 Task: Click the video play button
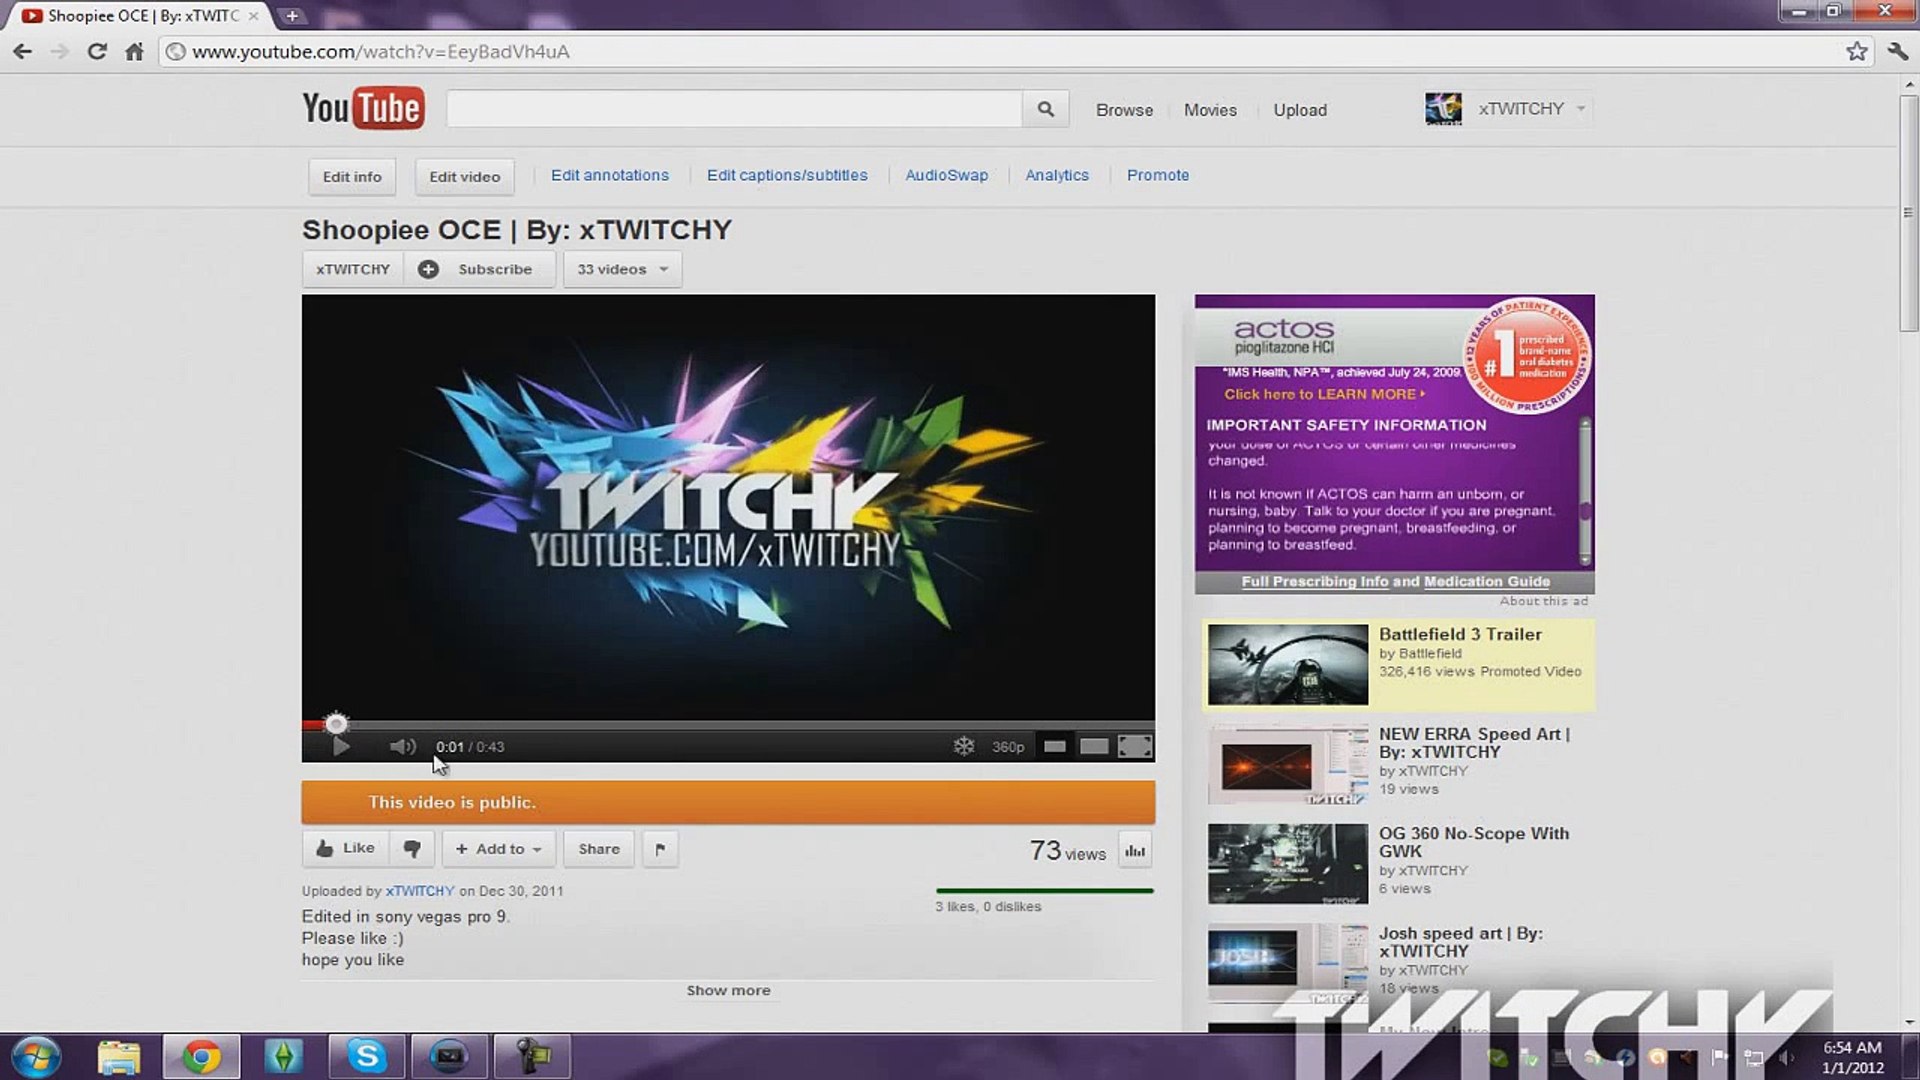point(341,746)
